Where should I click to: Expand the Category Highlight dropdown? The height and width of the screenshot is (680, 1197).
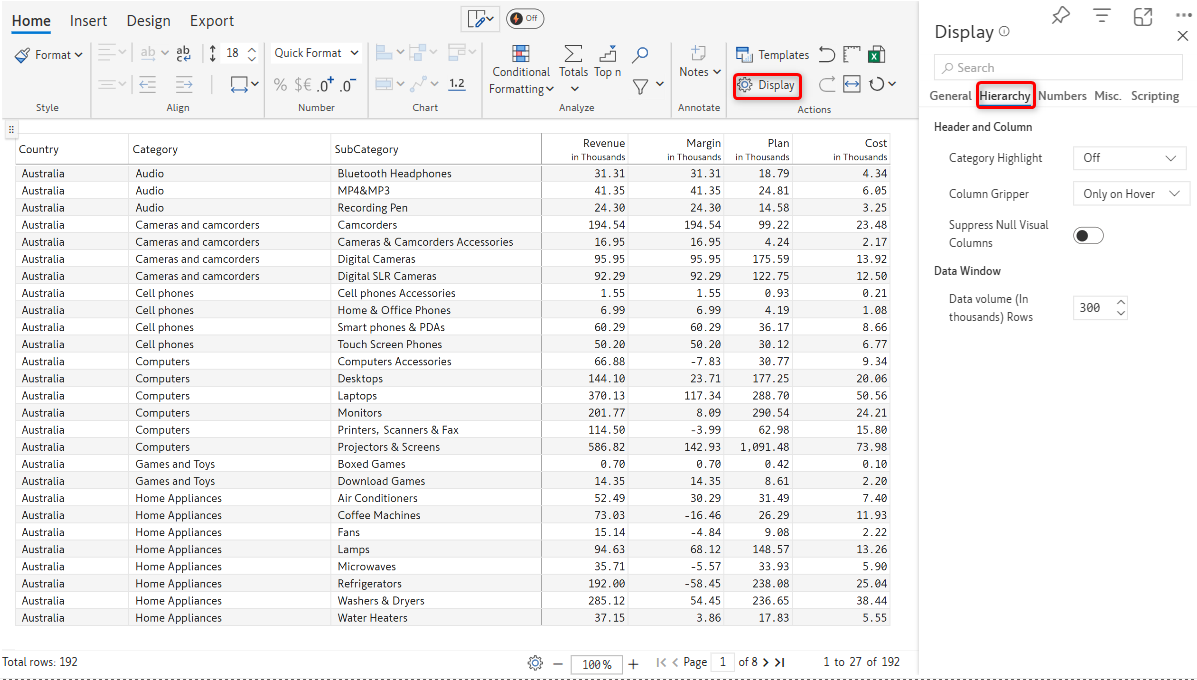pos(1128,158)
